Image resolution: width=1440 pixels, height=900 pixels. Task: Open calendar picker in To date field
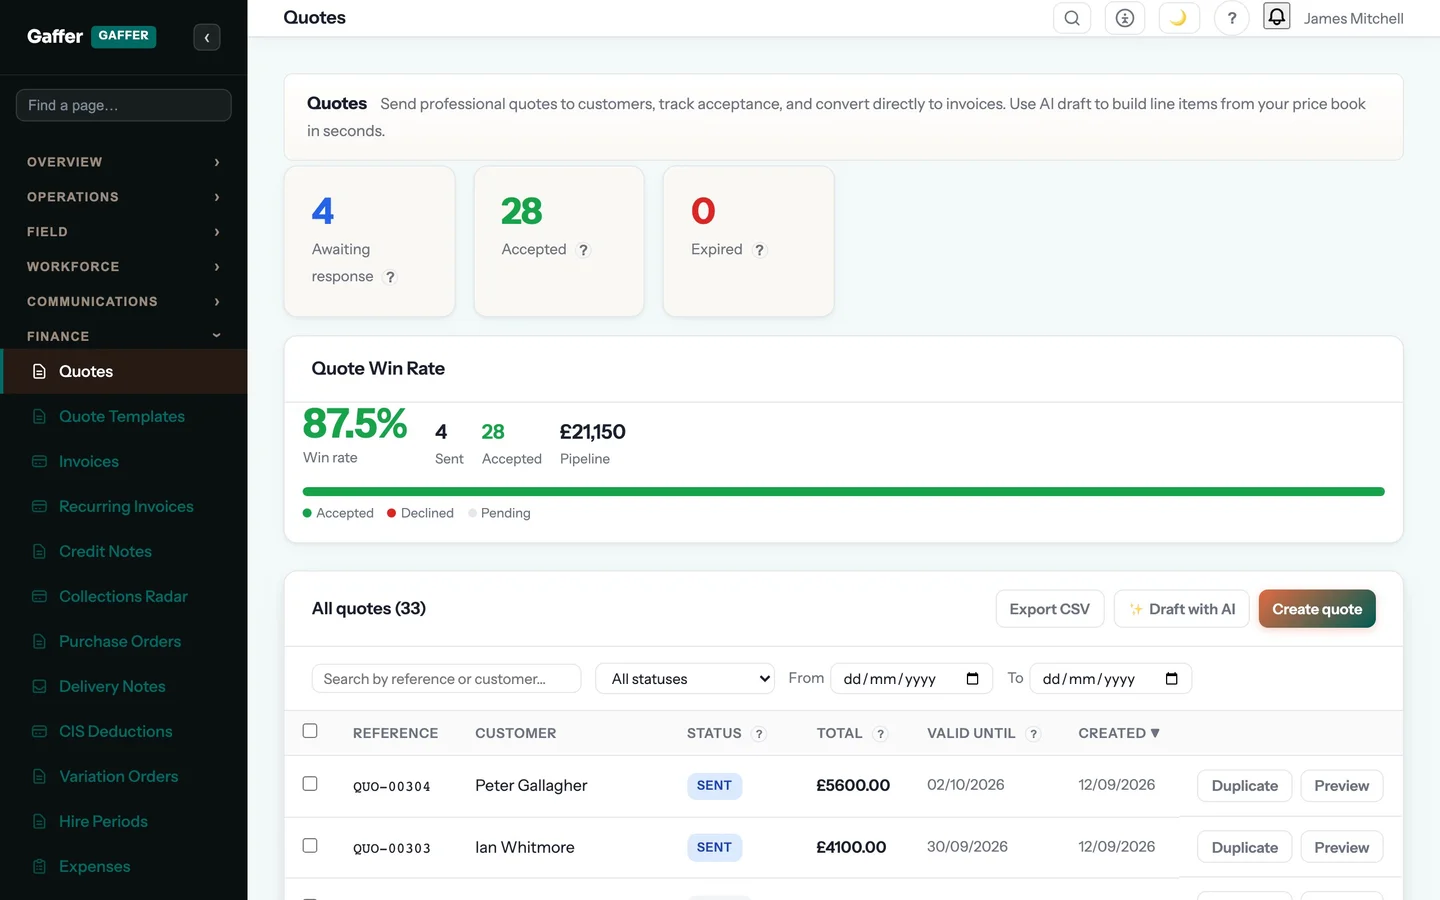pos(1171,679)
